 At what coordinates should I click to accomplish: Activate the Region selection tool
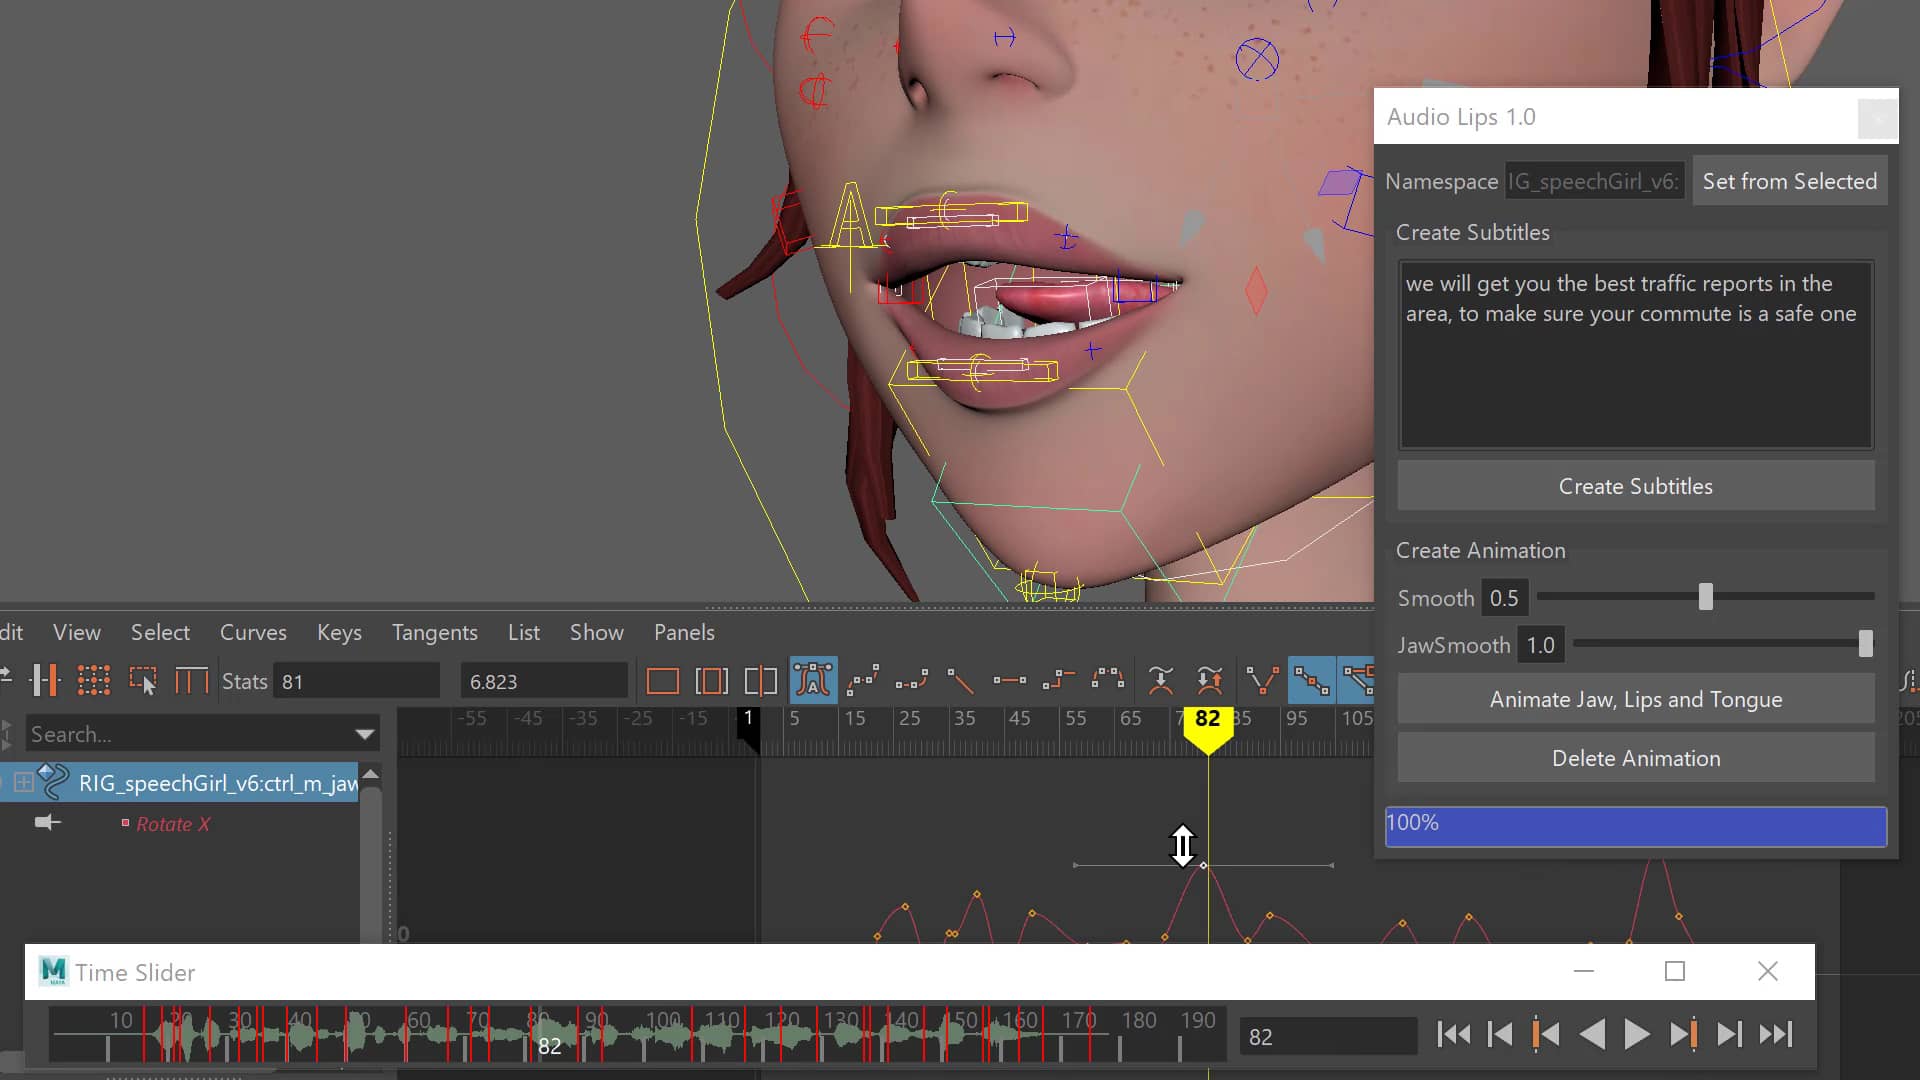143,680
